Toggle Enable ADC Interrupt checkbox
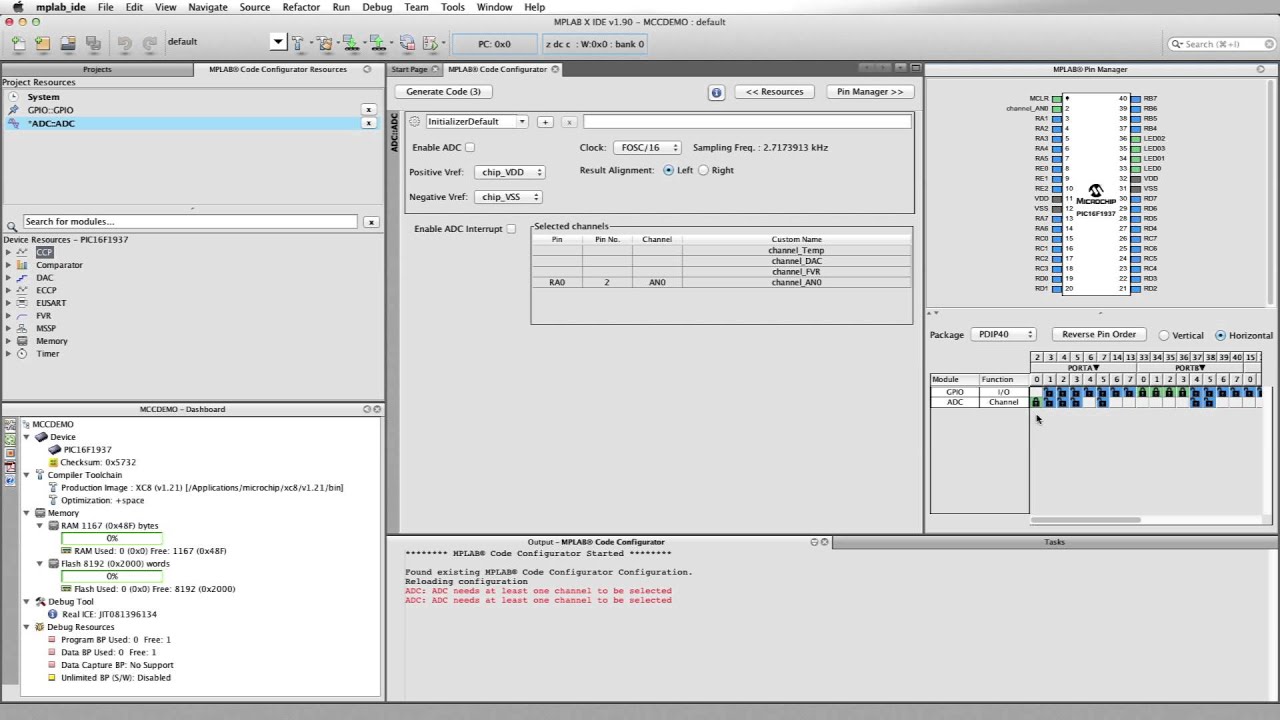Image resolution: width=1280 pixels, height=720 pixels. tap(511, 229)
